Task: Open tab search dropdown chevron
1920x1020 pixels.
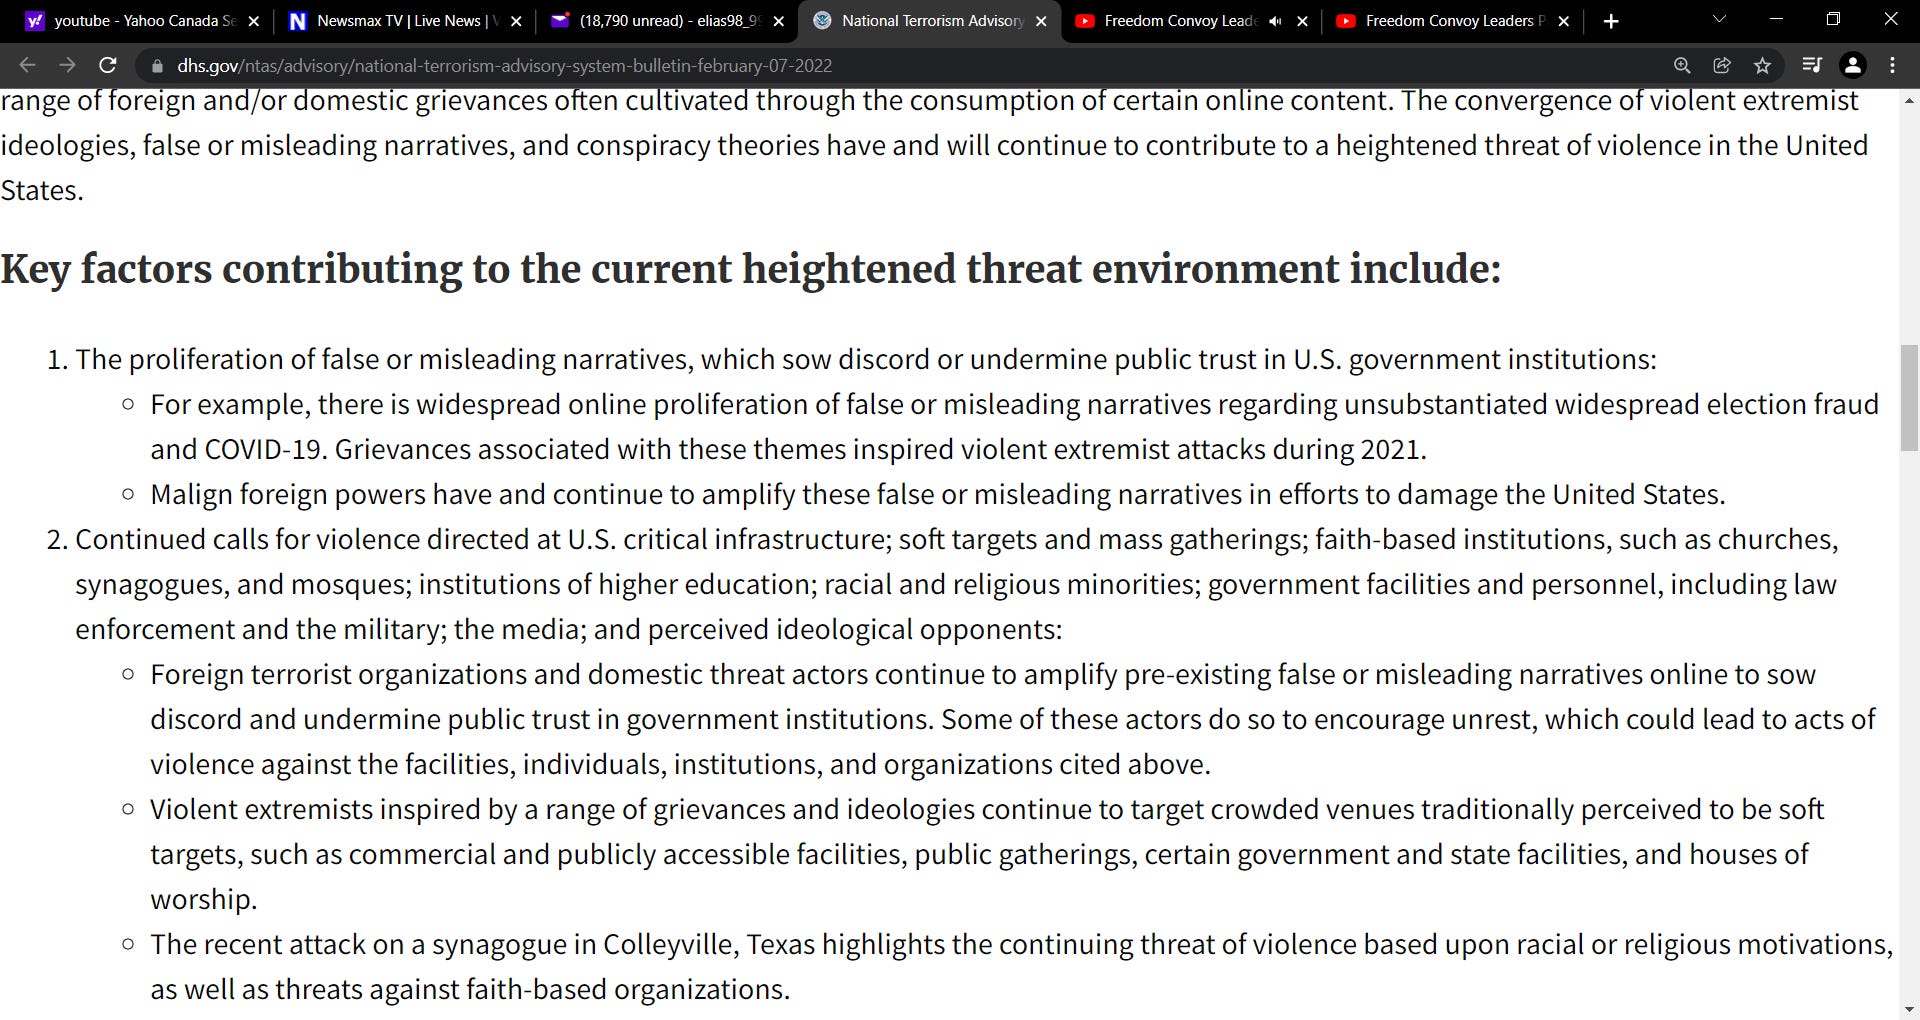Action: point(1719,20)
